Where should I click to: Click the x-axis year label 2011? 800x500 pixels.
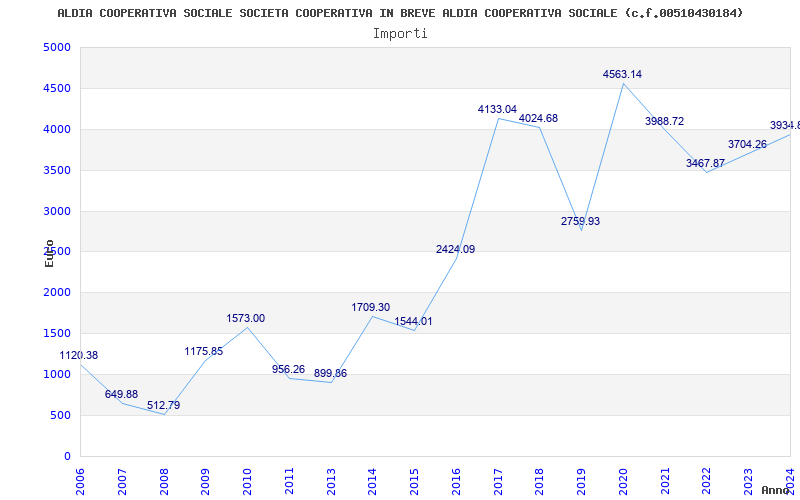(x=289, y=482)
